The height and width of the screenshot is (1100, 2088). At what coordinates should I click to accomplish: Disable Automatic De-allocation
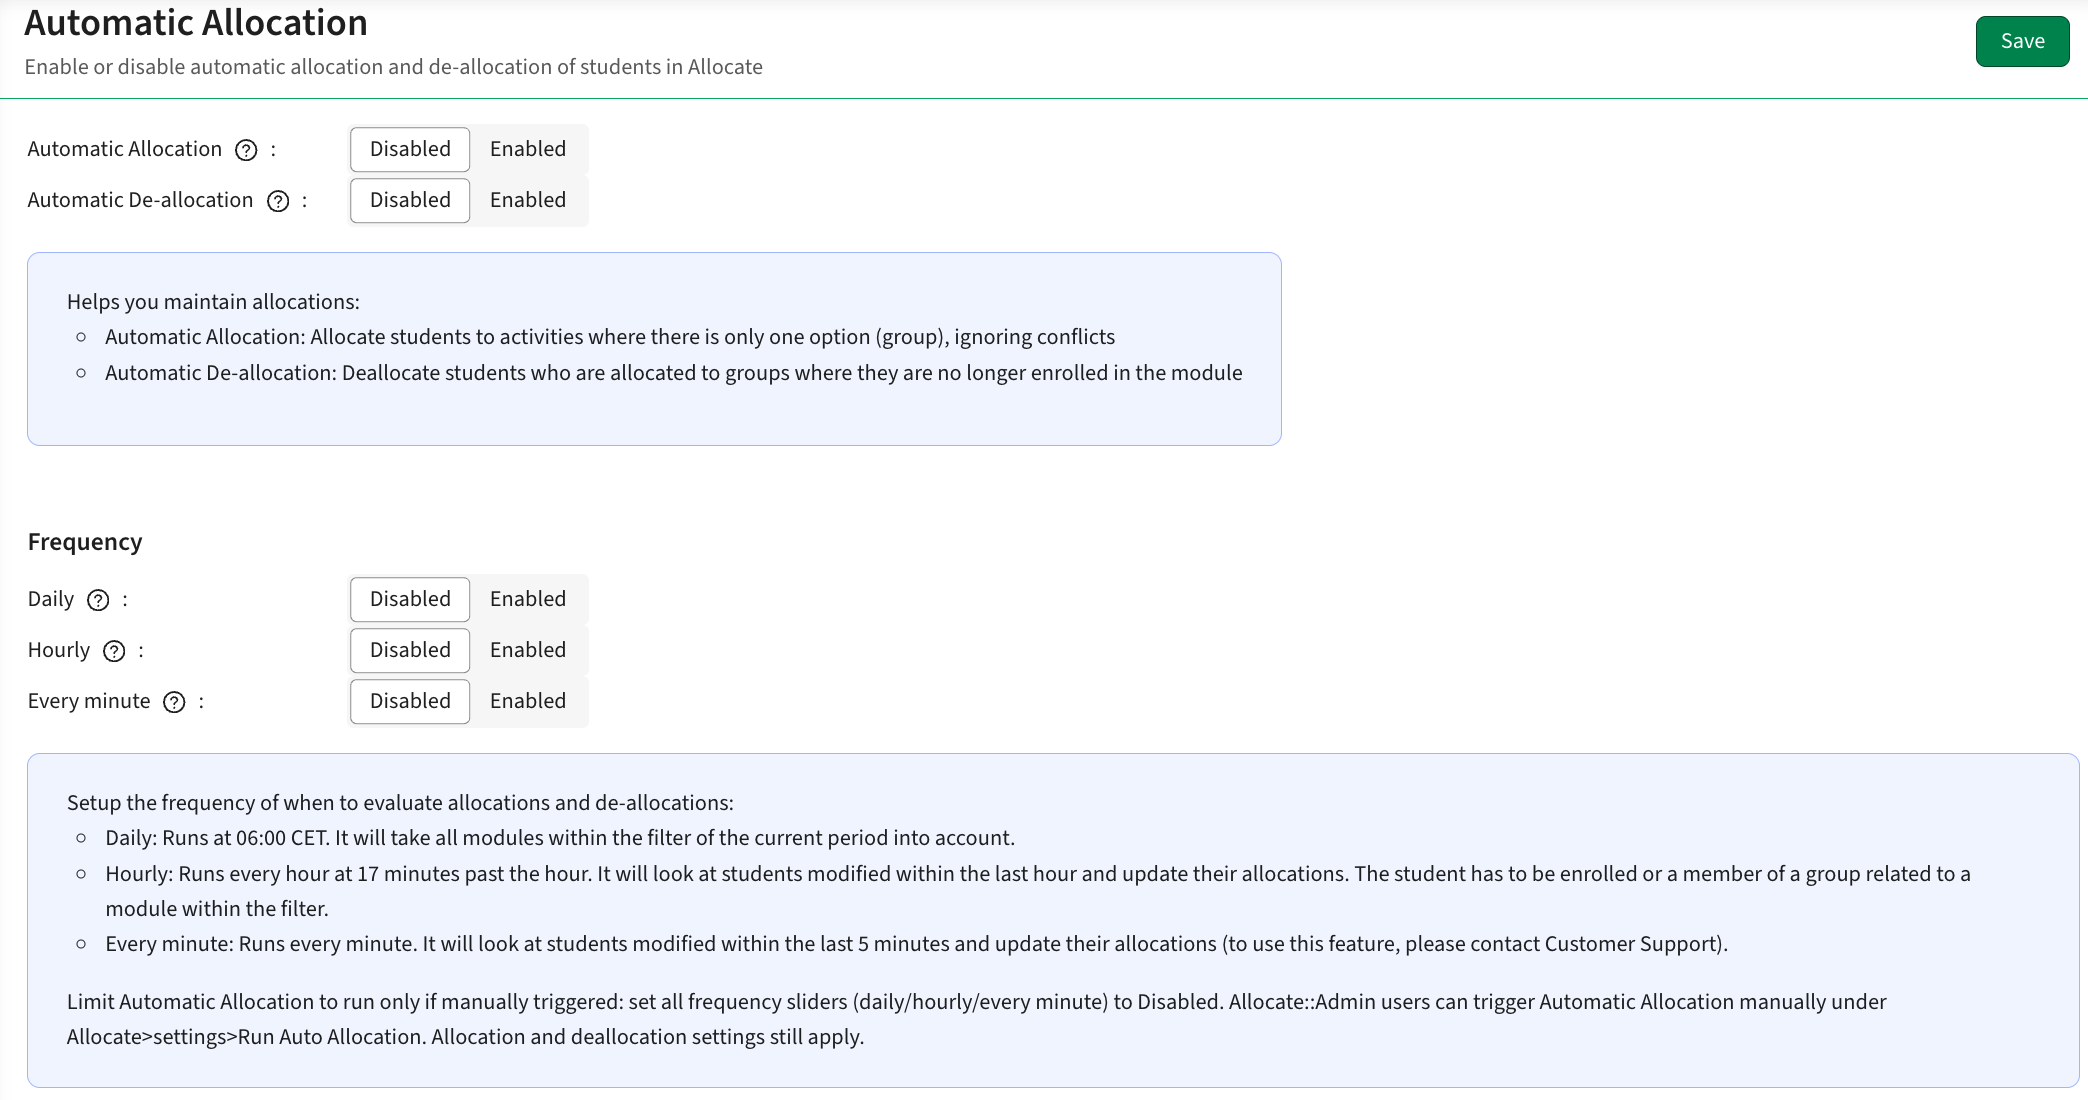click(409, 200)
